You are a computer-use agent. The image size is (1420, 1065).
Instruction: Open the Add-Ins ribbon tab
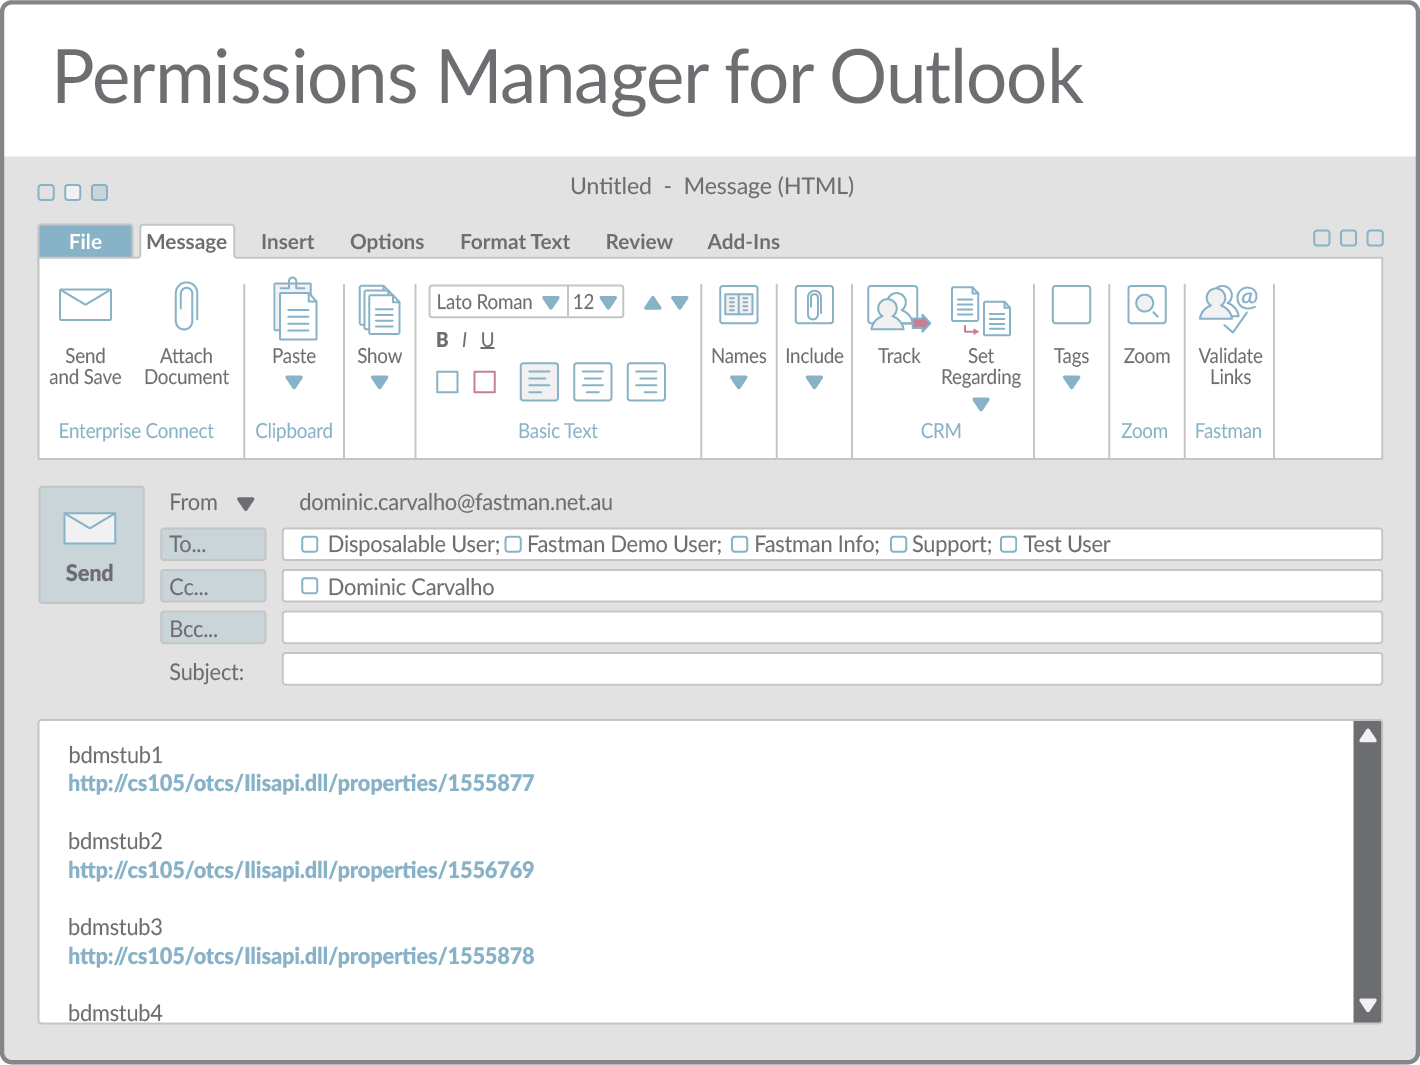tap(743, 241)
